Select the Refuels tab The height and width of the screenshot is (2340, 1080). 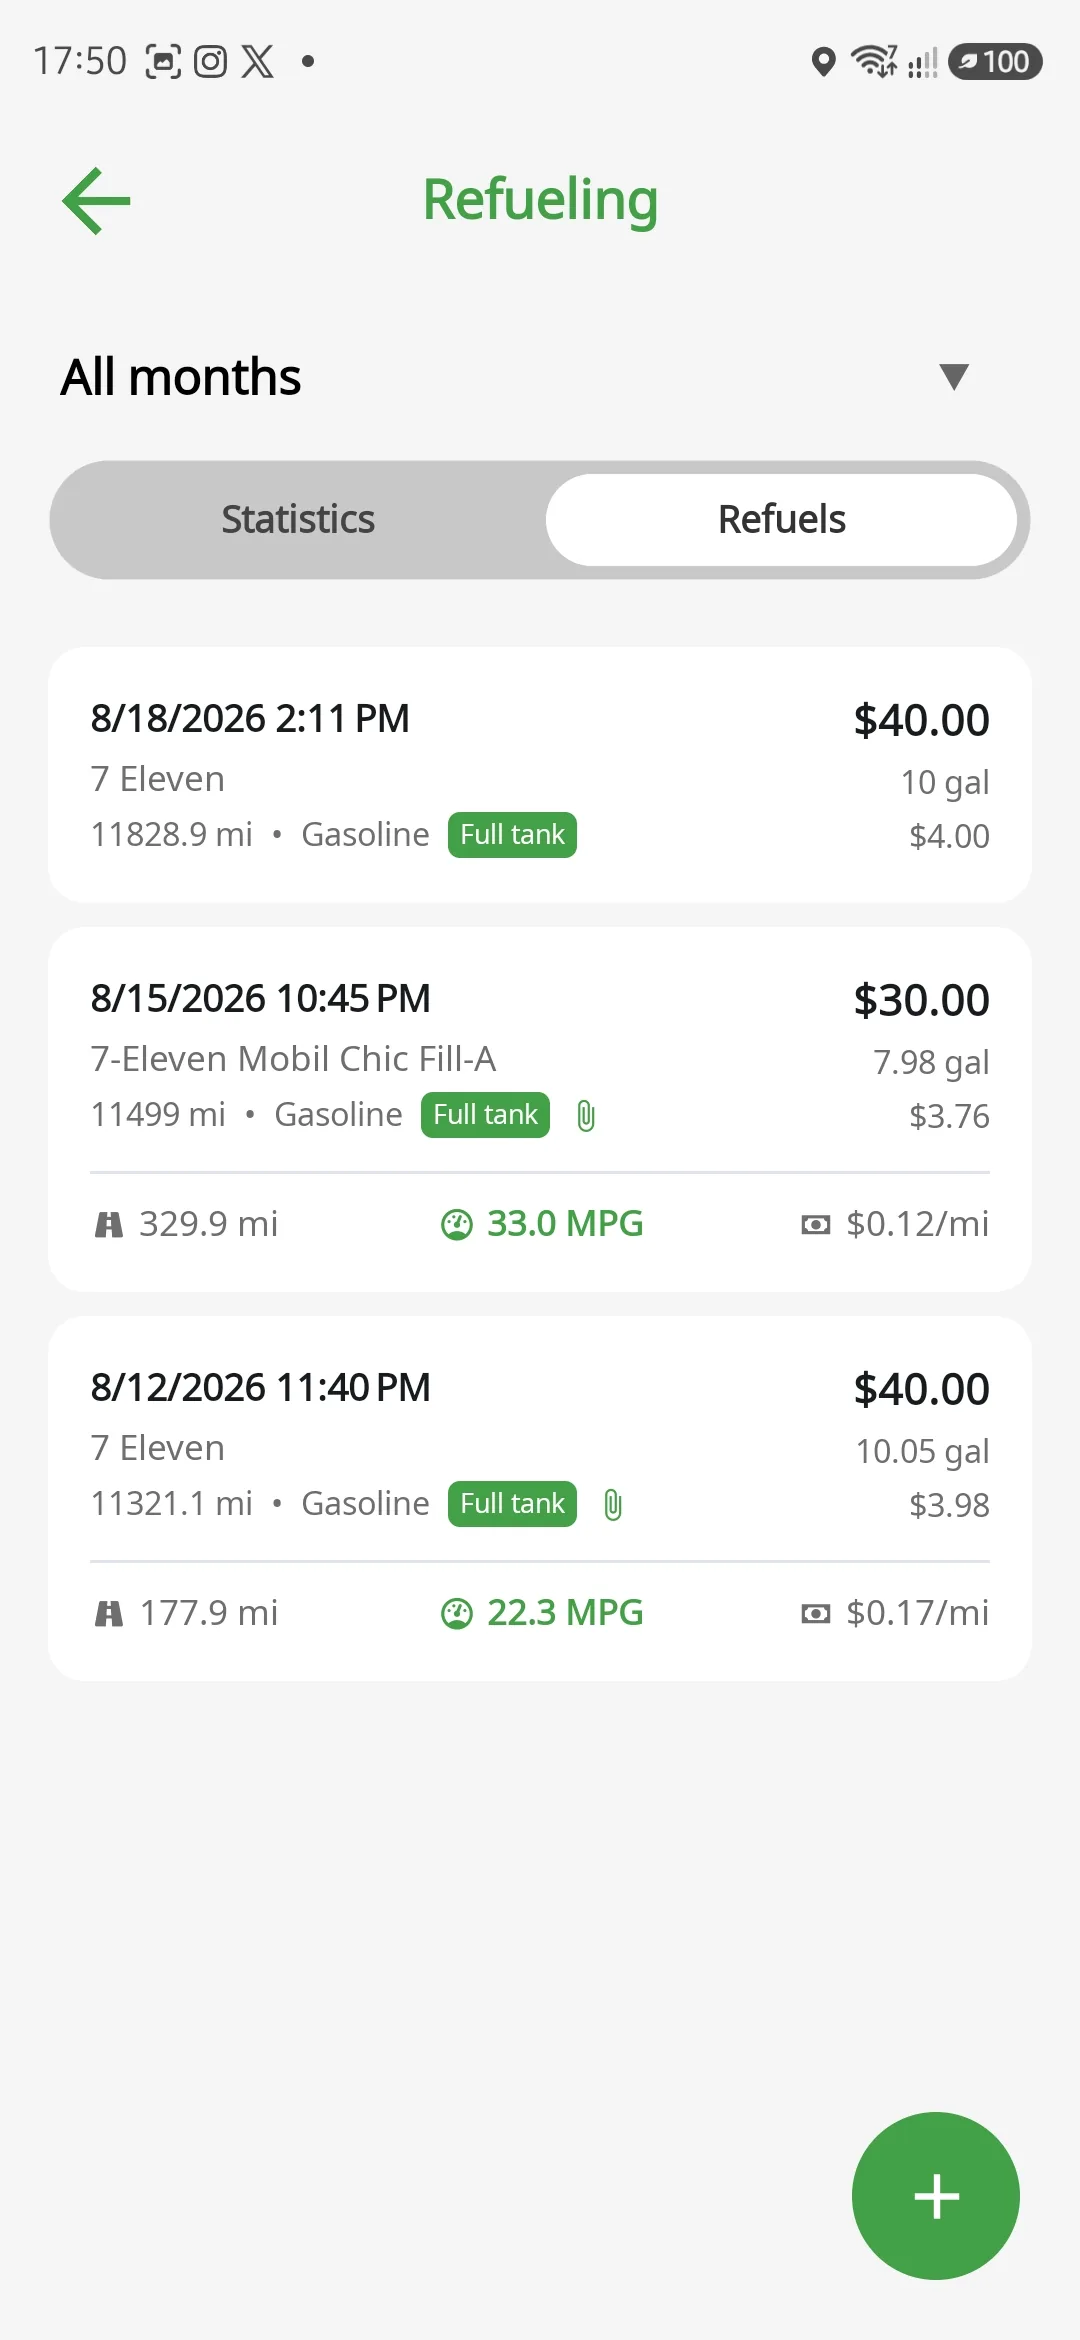[782, 520]
